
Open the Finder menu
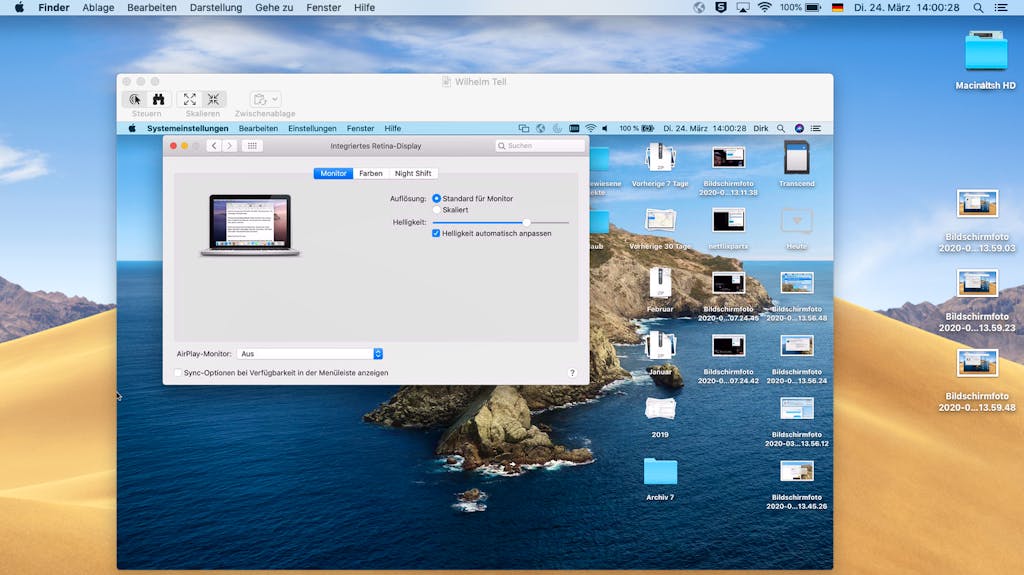(x=54, y=8)
